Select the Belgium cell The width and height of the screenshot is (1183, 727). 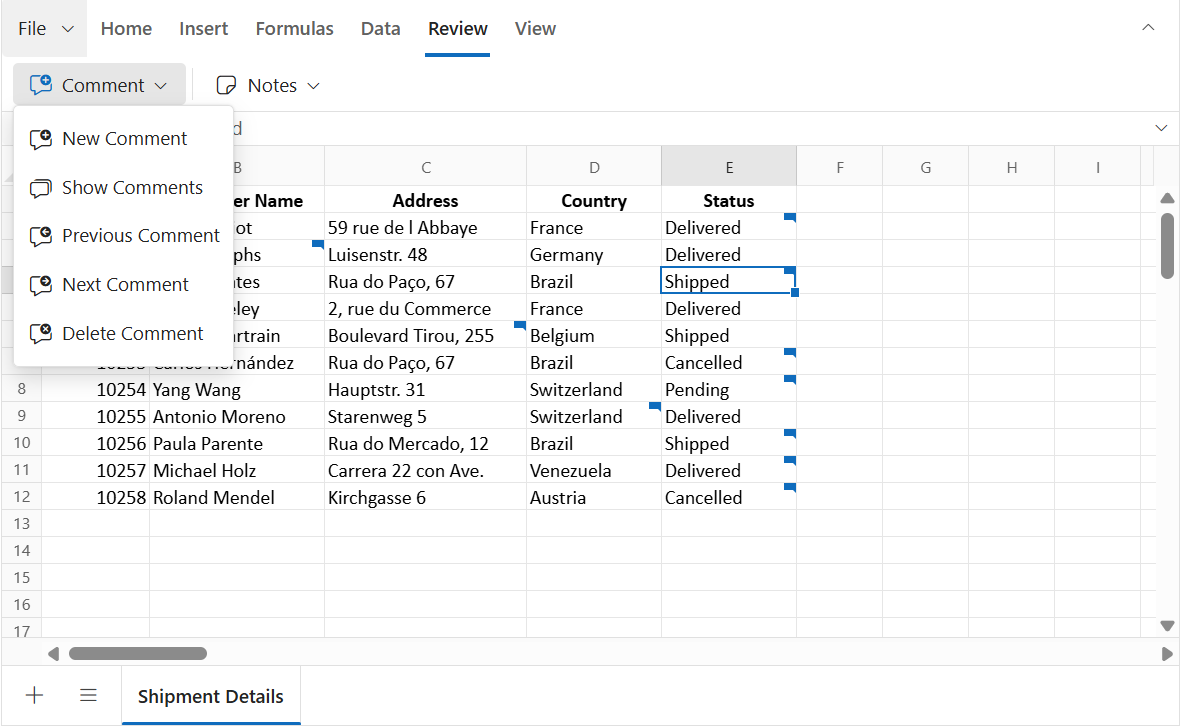coord(594,336)
